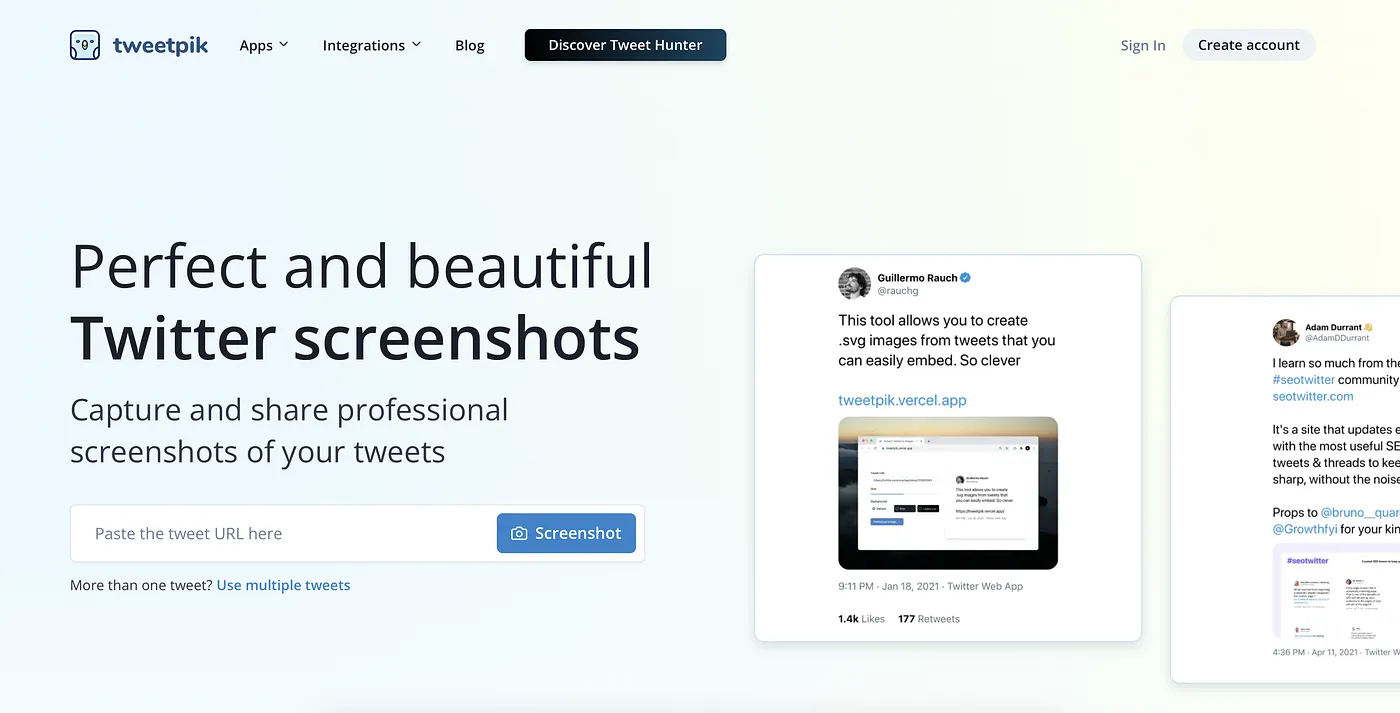Click the tweetpik bird logo icon
Image resolution: width=1400 pixels, height=713 pixels.
click(x=85, y=45)
